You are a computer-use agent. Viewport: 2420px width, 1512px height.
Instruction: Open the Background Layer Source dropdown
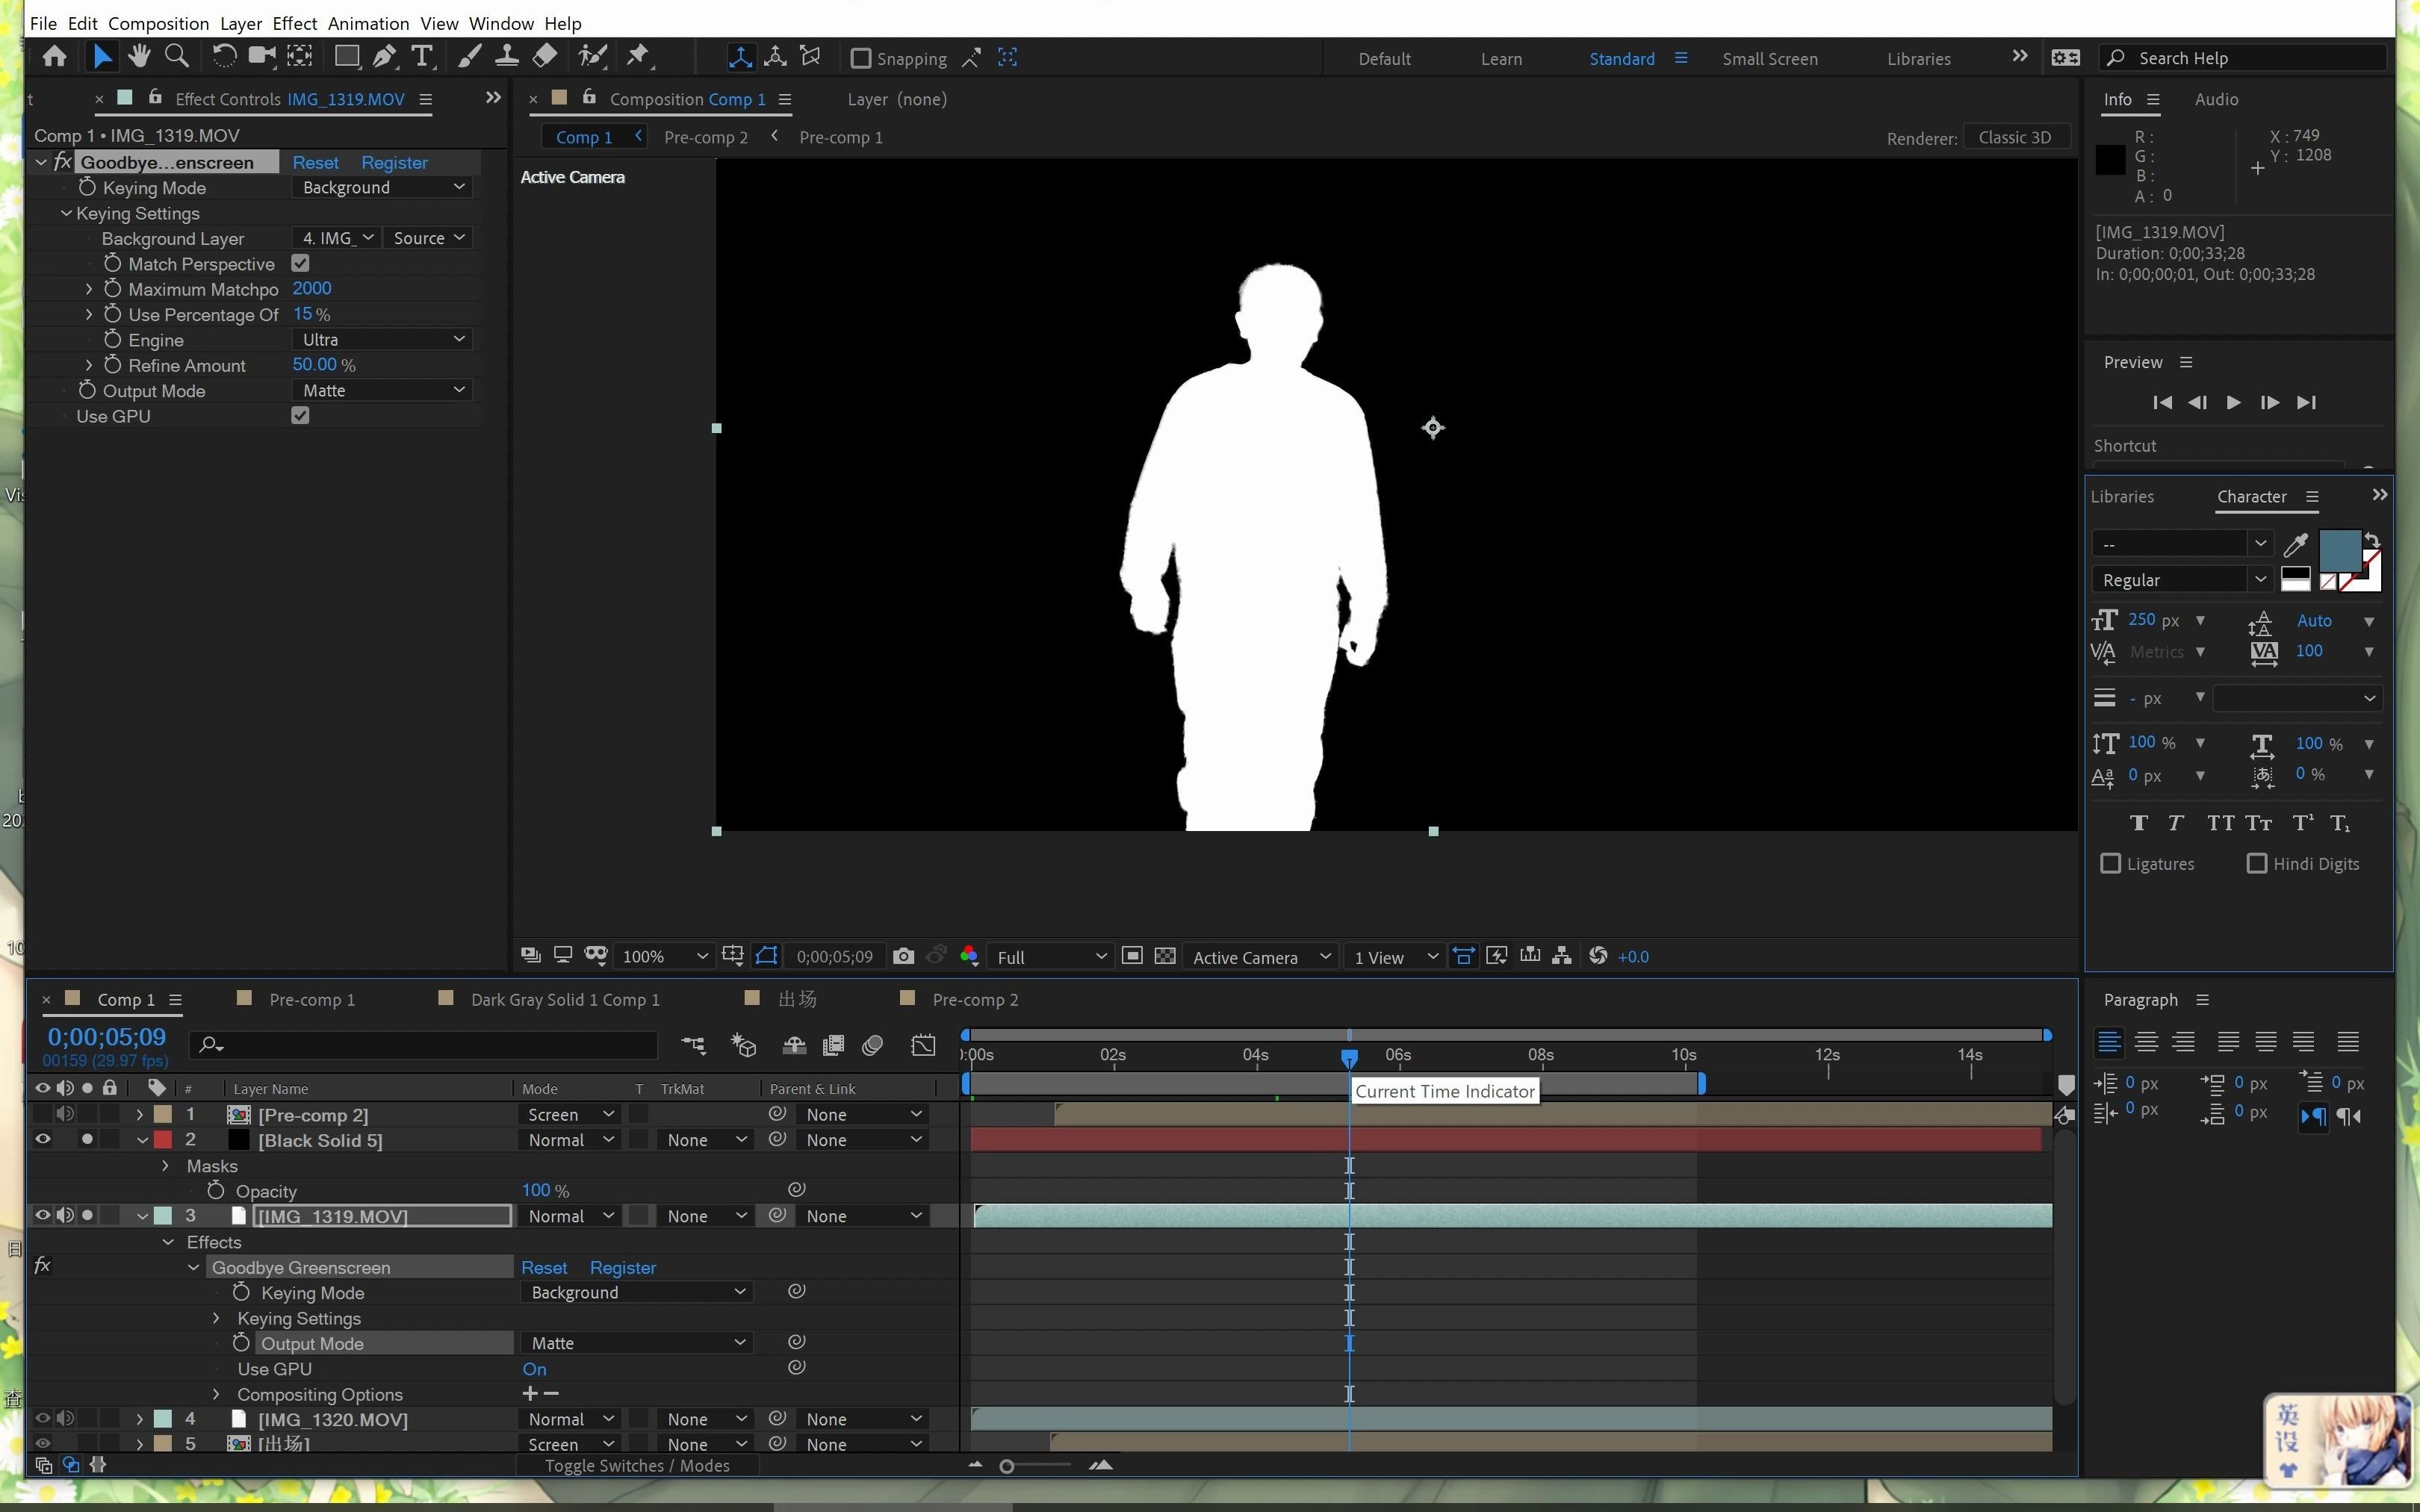click(428, 238)
